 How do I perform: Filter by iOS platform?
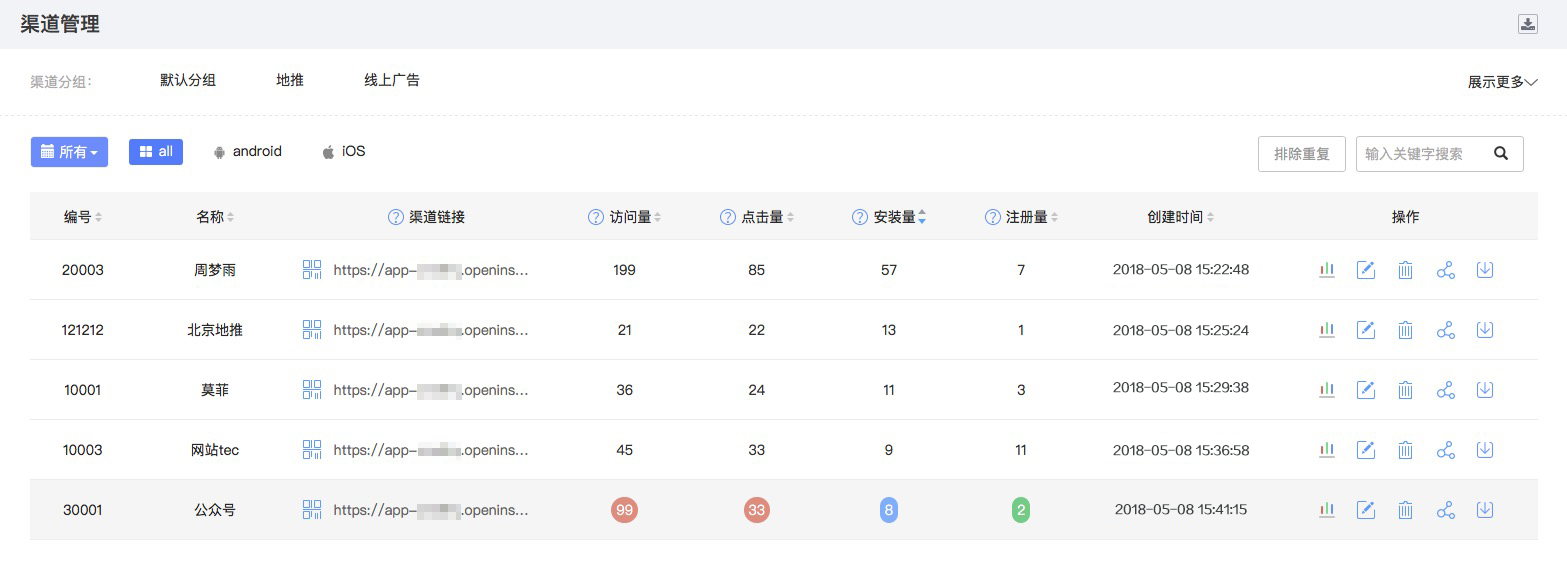pyautogui.click(x=343, y=152)
